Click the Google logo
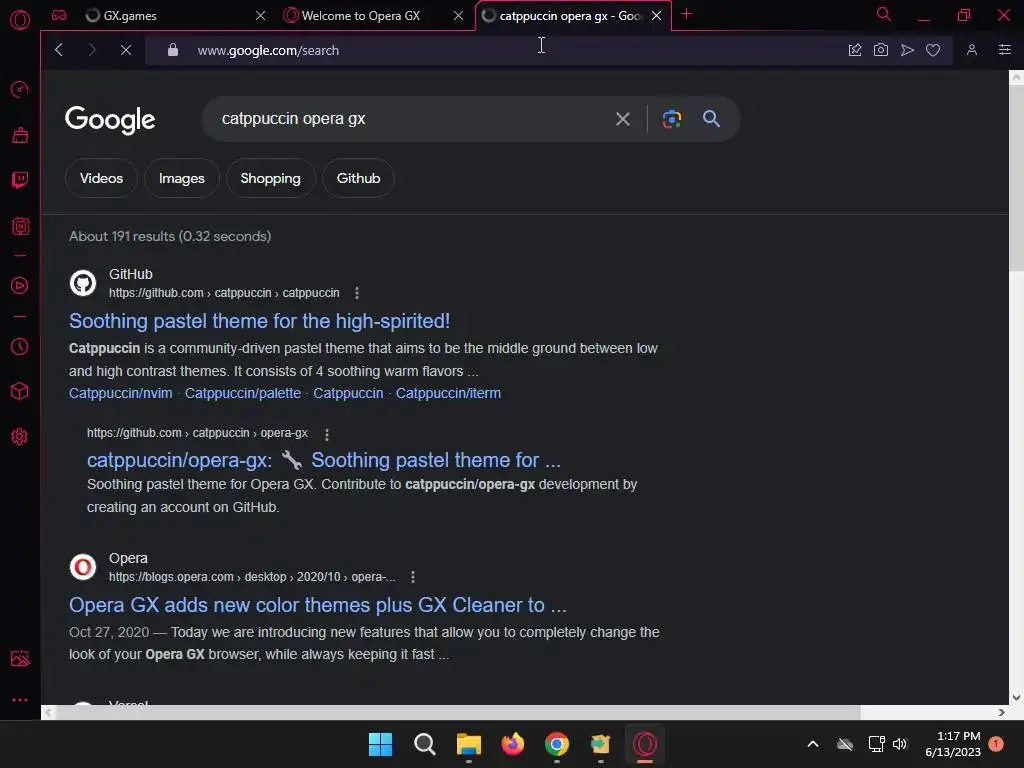 point(110,120)
